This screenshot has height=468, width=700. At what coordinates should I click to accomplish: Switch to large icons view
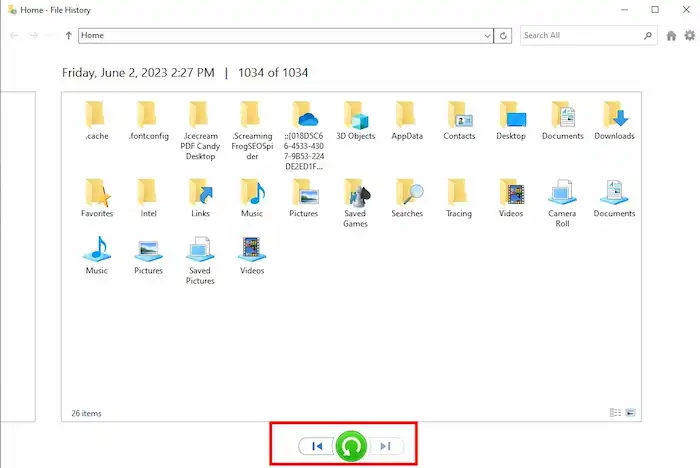[x=630, y=412]
